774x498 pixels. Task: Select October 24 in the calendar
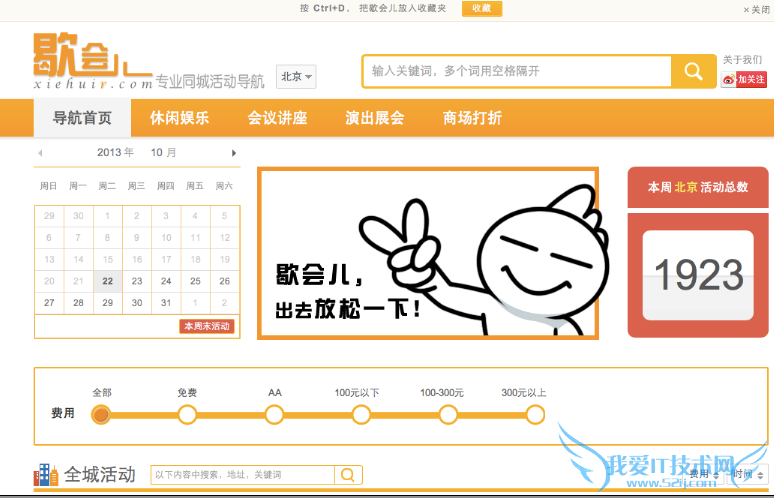pyautogui.click(x=166, y=281)
